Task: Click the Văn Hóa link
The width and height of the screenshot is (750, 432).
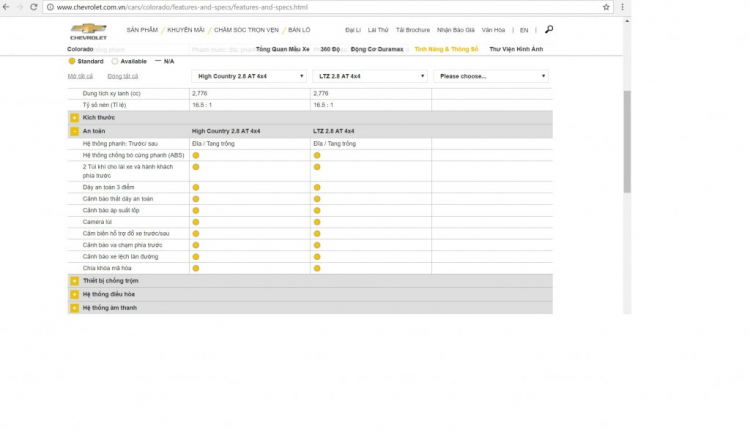Action: [x=493, y=30]
